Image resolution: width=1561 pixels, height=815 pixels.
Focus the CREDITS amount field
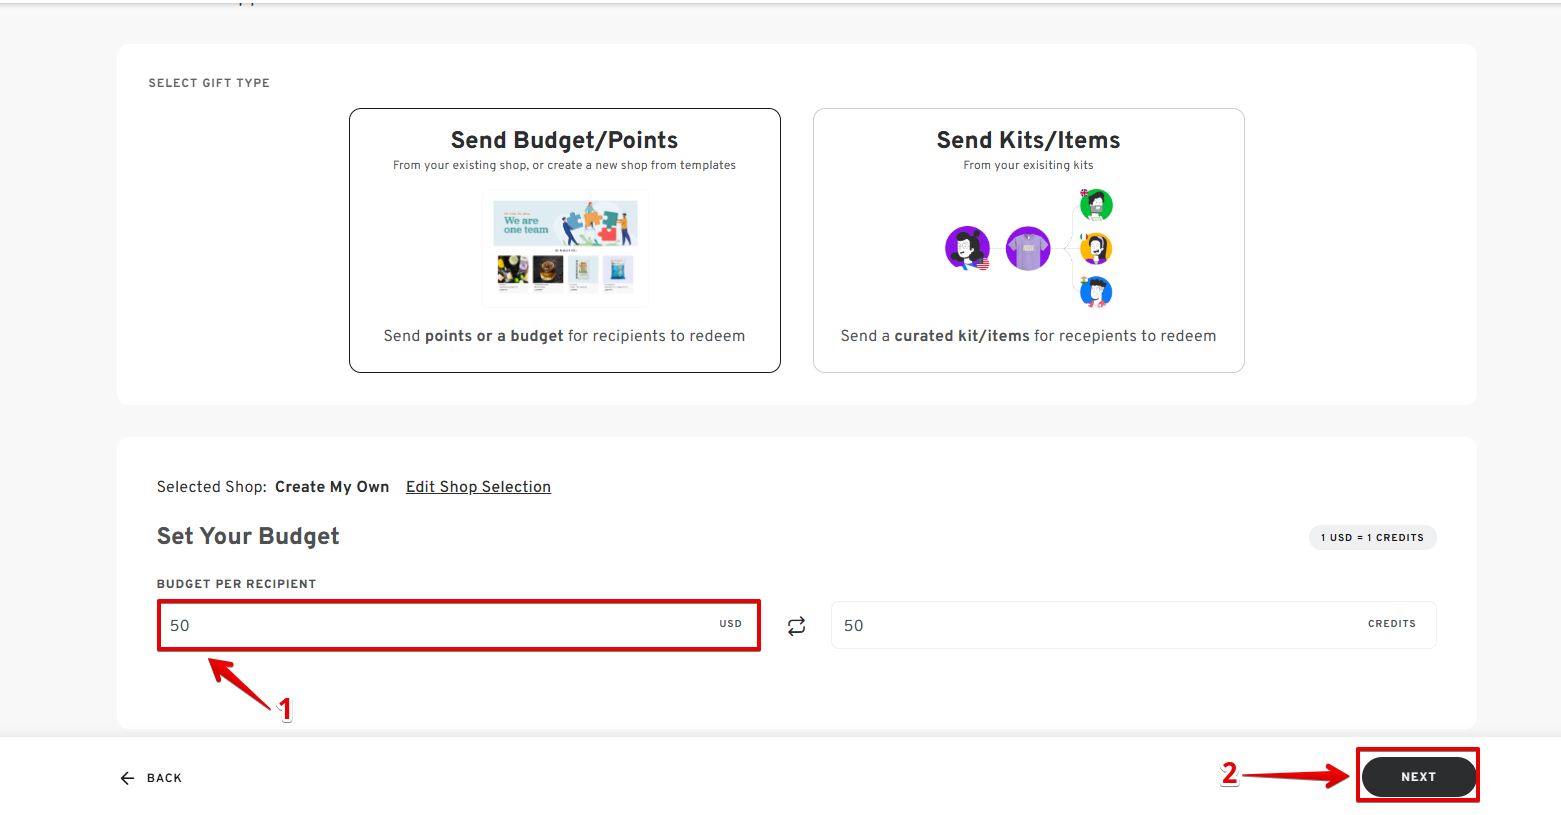click(x=1133, y=625)
